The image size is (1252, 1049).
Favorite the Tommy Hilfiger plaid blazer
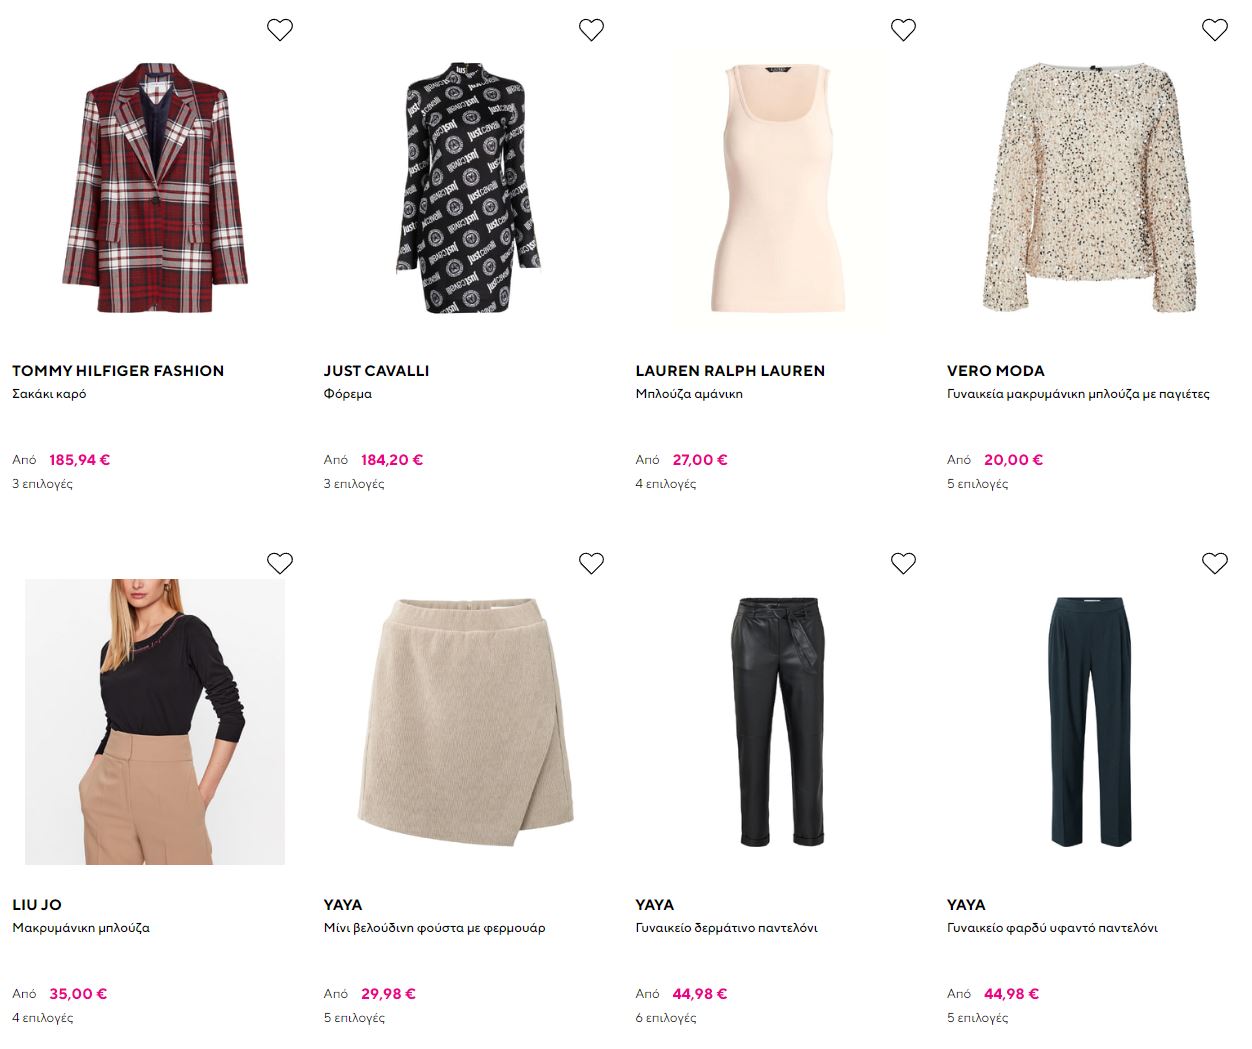(280, 30)
